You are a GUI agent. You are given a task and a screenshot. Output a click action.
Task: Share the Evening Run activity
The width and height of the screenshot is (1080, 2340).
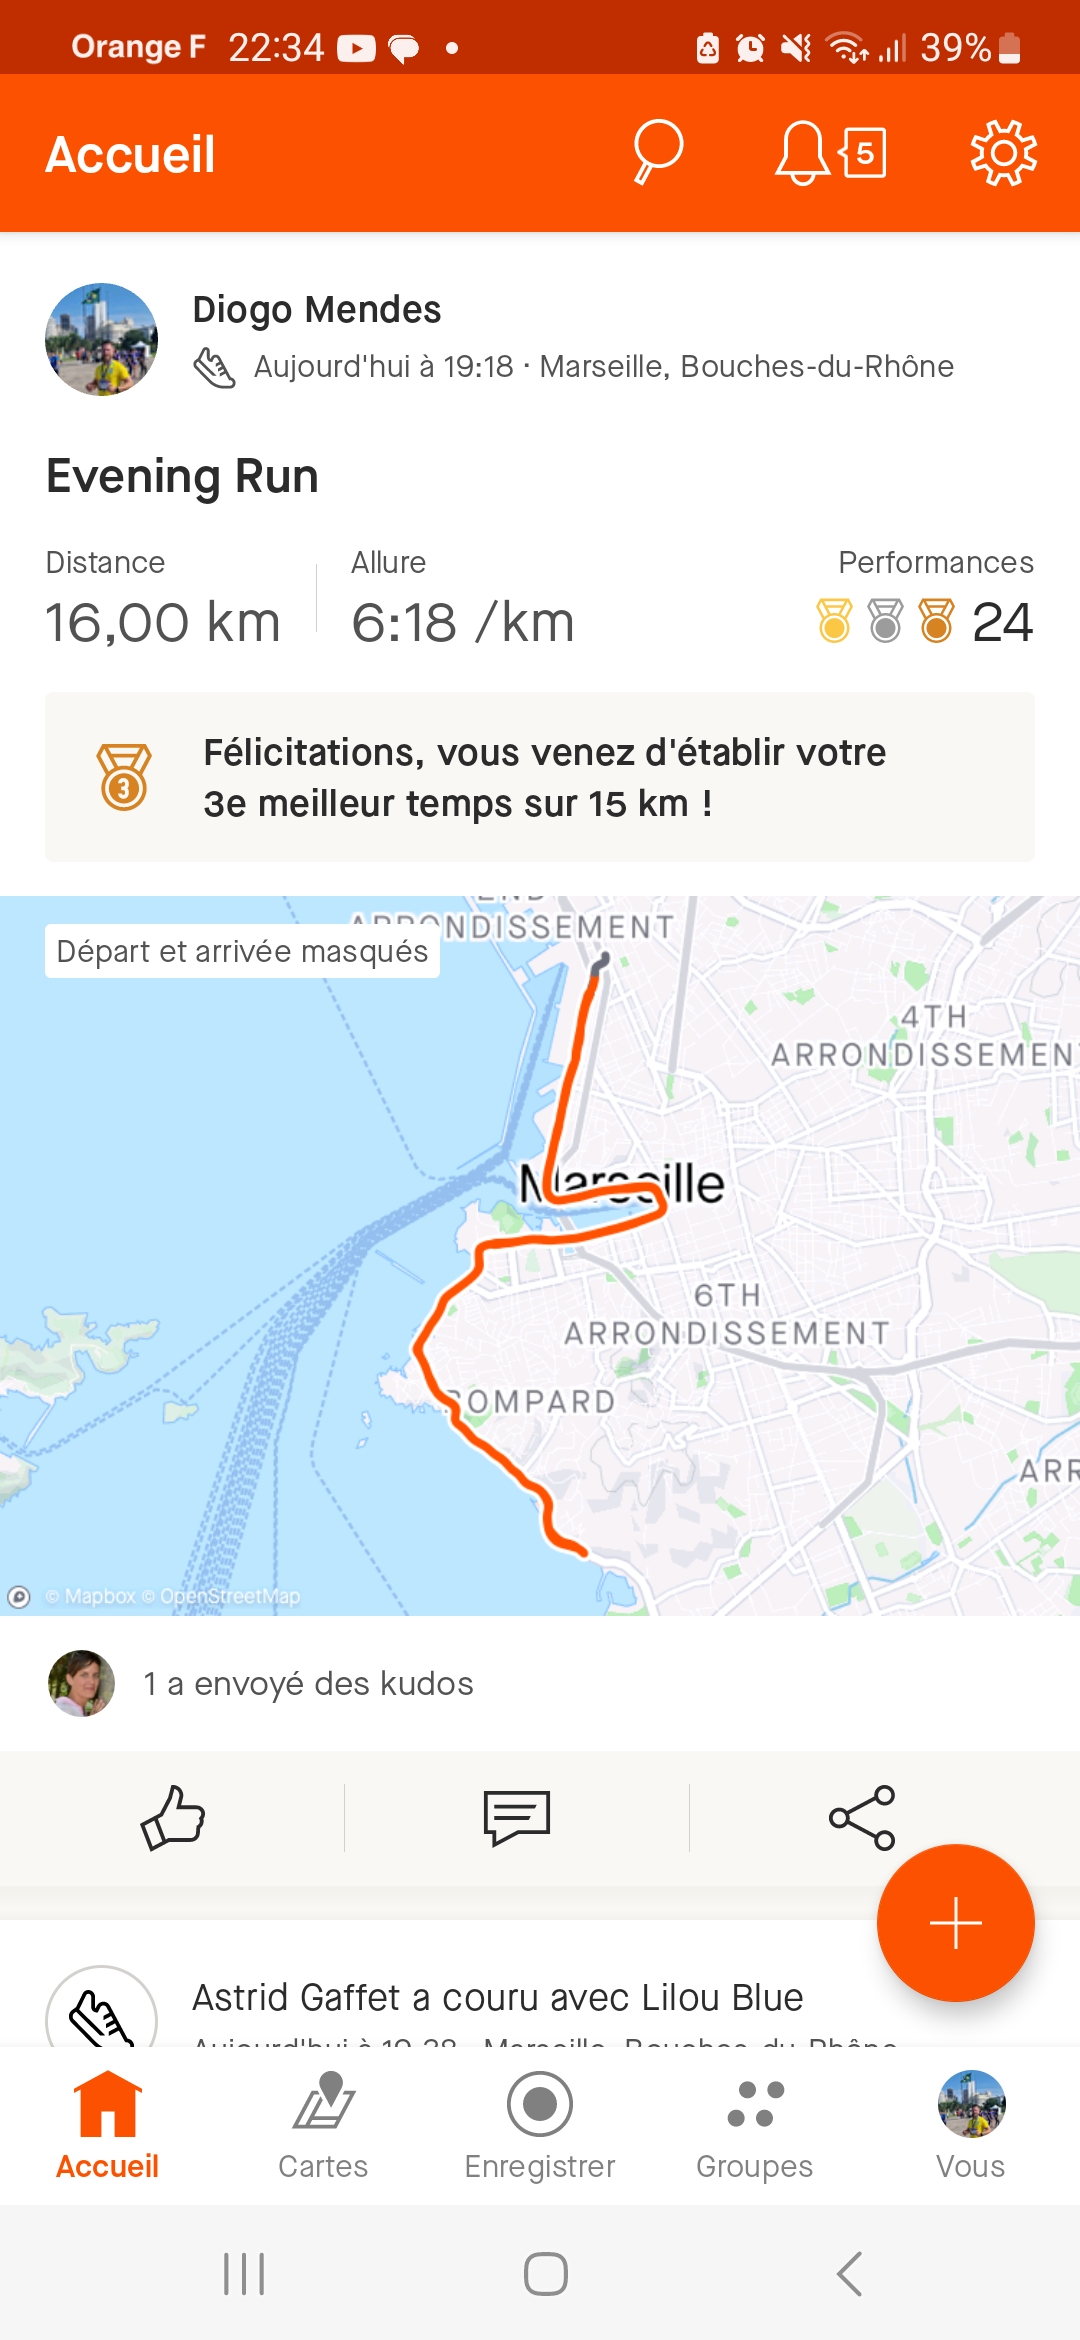point(862,1818)
